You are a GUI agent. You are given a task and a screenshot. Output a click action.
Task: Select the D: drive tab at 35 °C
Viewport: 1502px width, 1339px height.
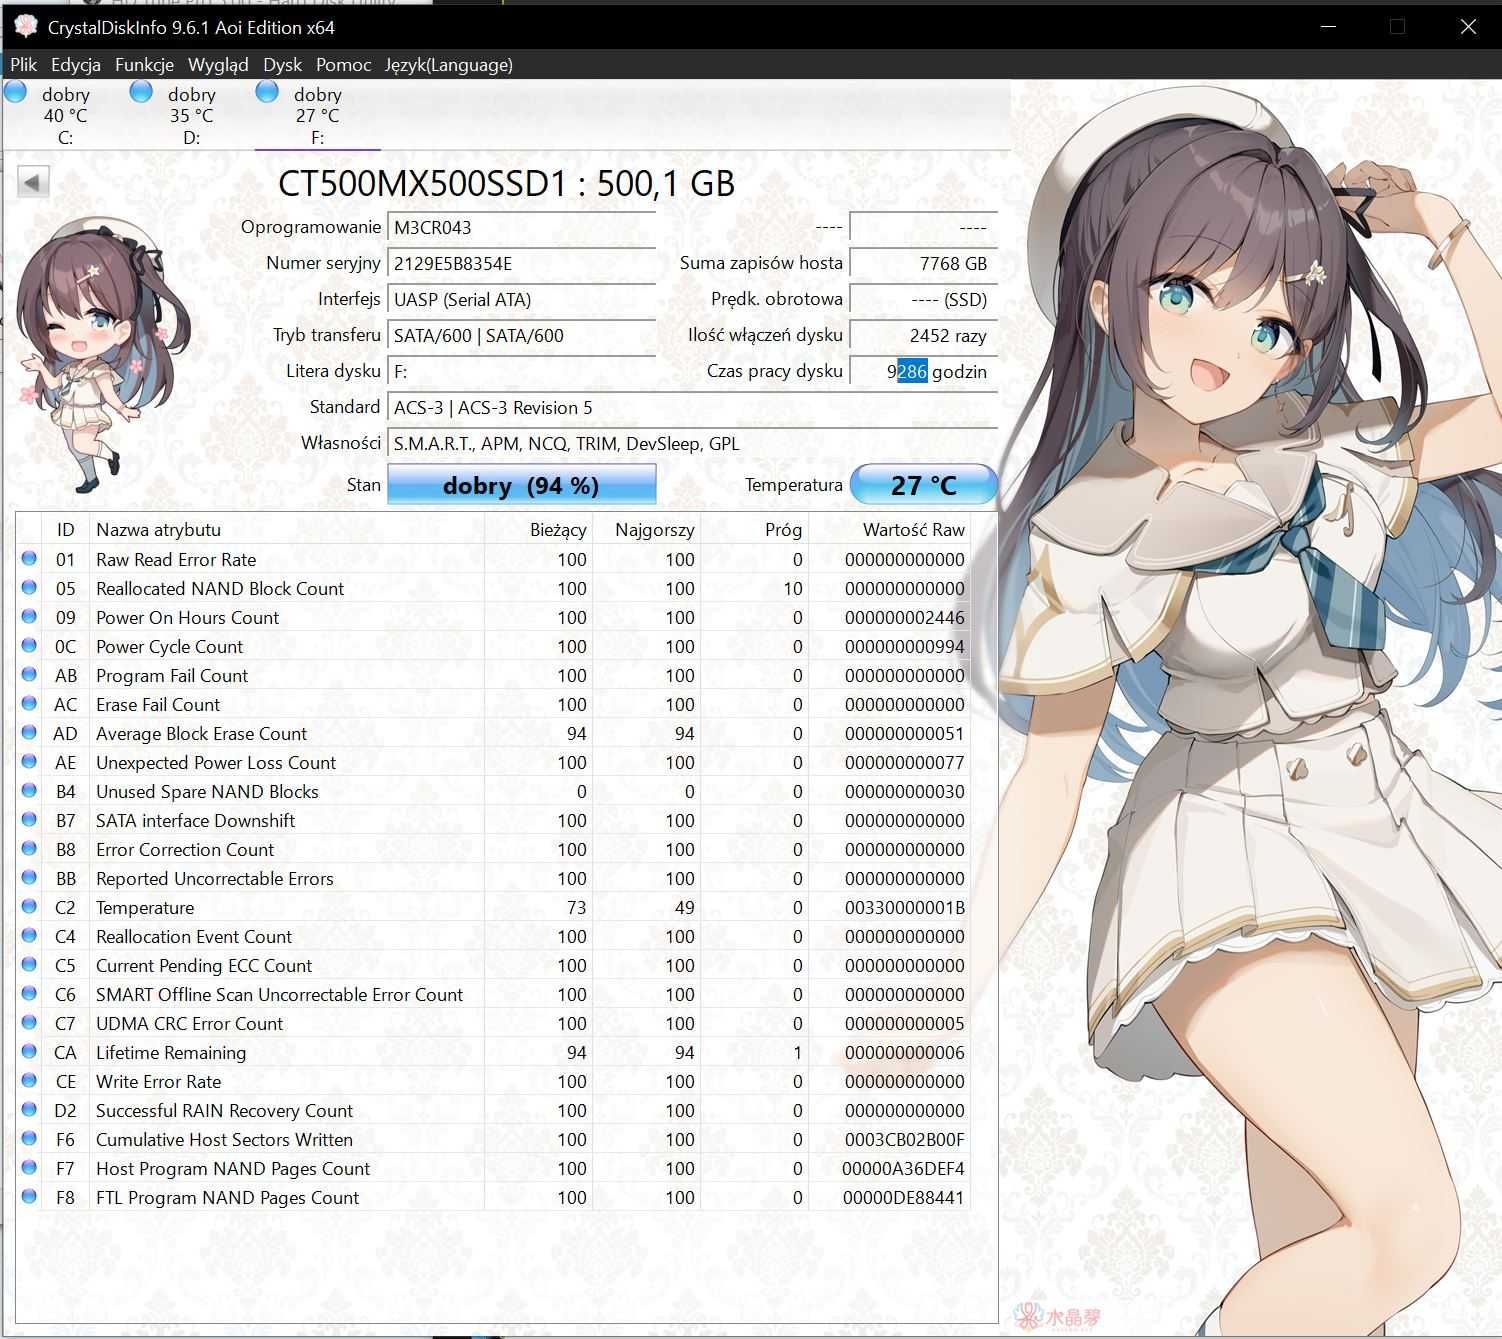pyautogui.click(x=191, y=115)
